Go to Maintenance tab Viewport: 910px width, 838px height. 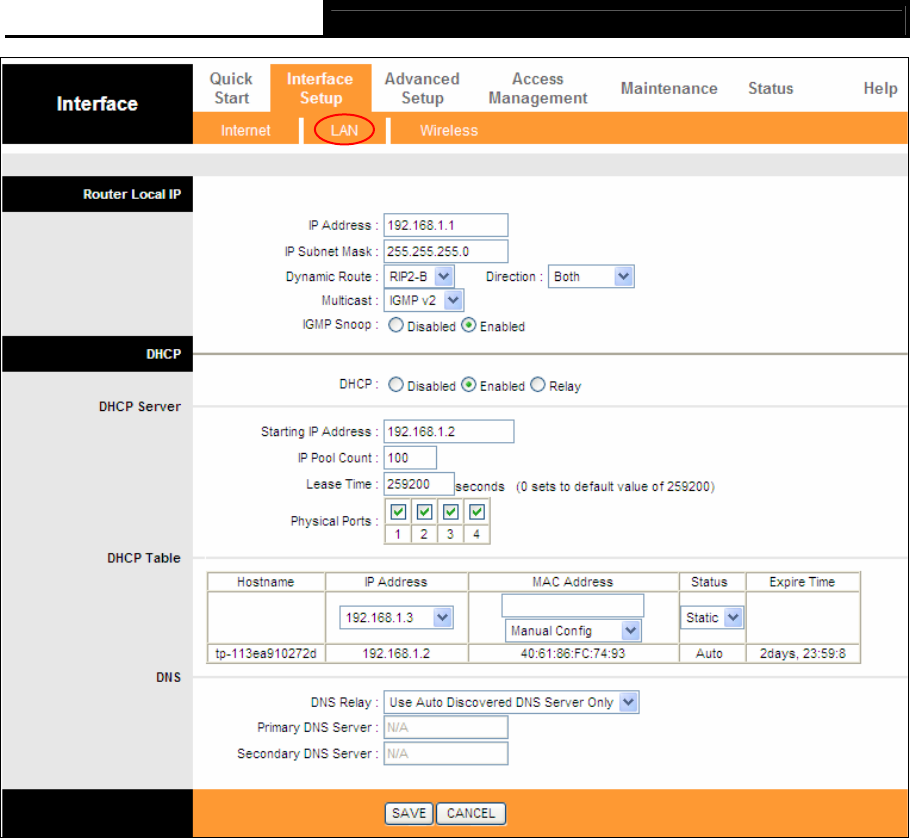click(x=668, y=88)
